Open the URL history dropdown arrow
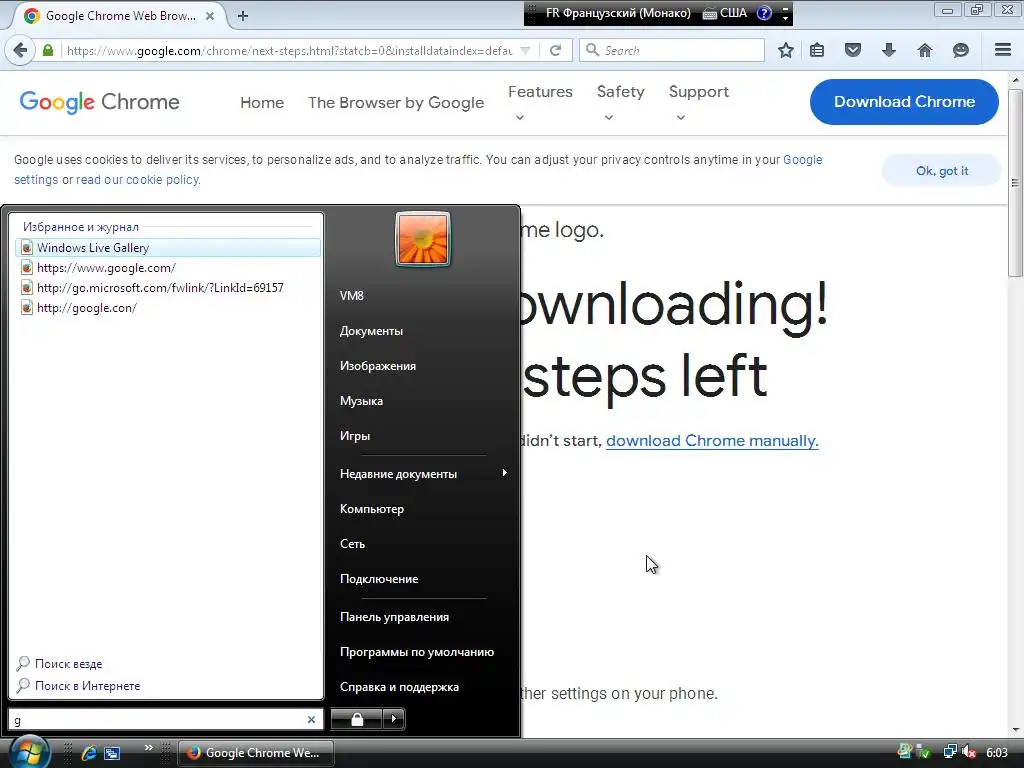 tap(525, 50)
